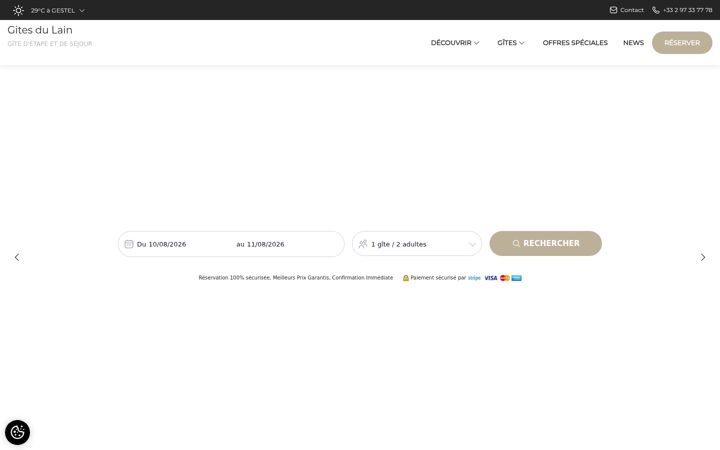
Task: Click the phone handset icon
Action: (656, 10)
